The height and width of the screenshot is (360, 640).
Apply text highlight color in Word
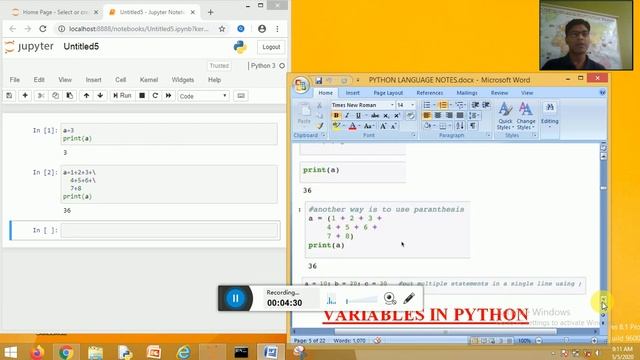click(x=336, y=126)
